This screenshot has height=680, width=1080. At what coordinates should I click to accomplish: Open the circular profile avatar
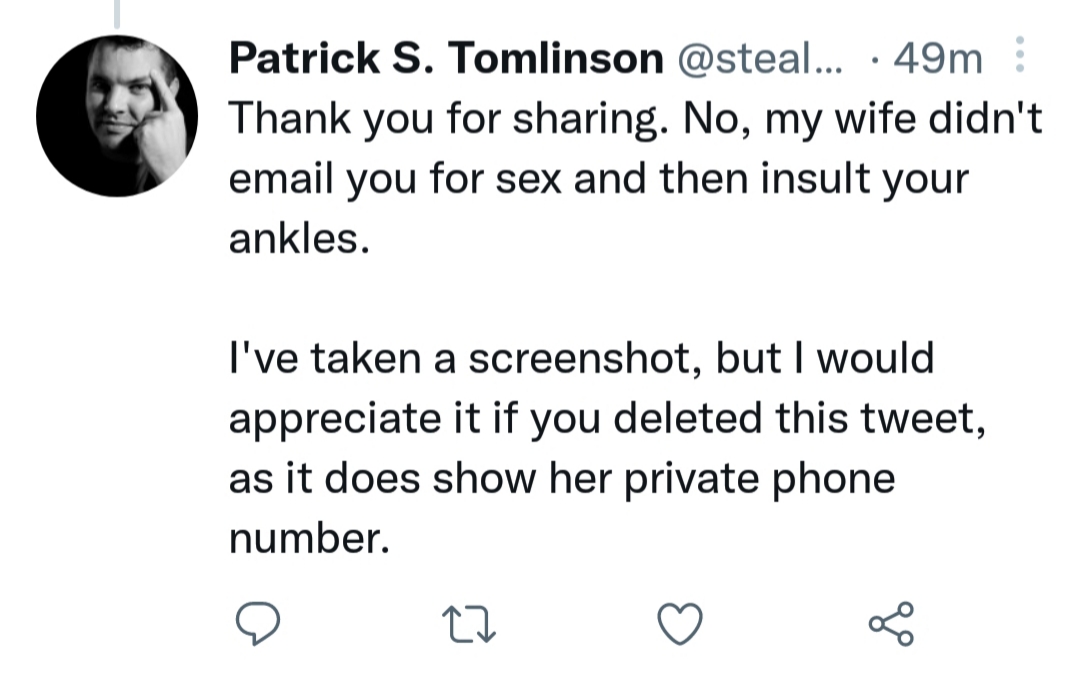[117, 116]
